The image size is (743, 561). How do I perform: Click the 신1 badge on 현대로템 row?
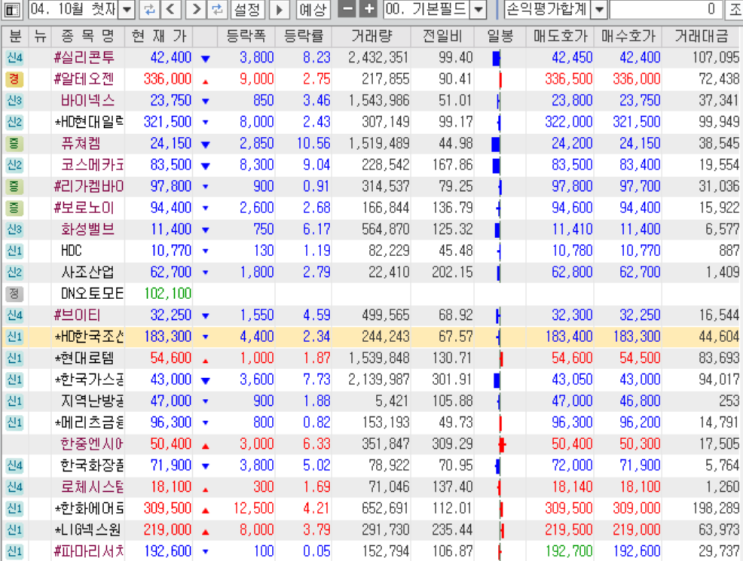[14, 358]
